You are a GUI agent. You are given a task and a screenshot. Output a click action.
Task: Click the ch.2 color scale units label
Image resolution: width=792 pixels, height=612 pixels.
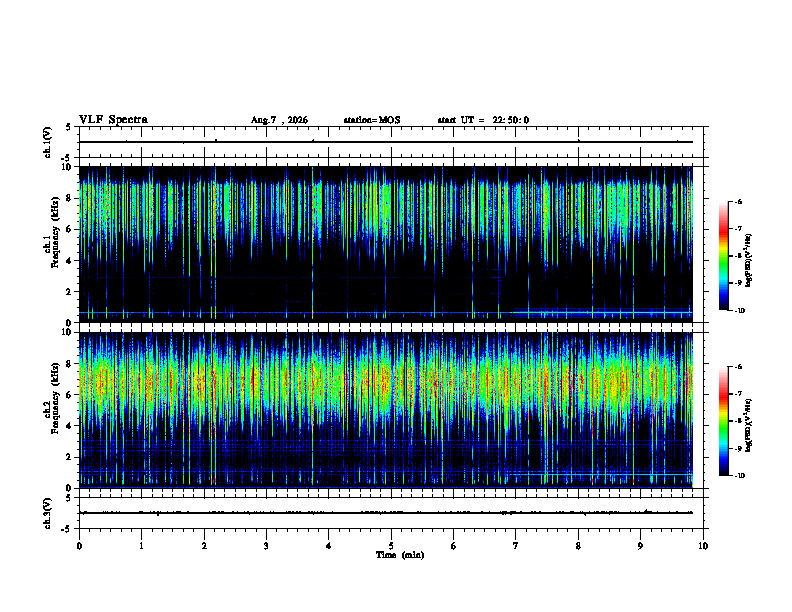749,426
